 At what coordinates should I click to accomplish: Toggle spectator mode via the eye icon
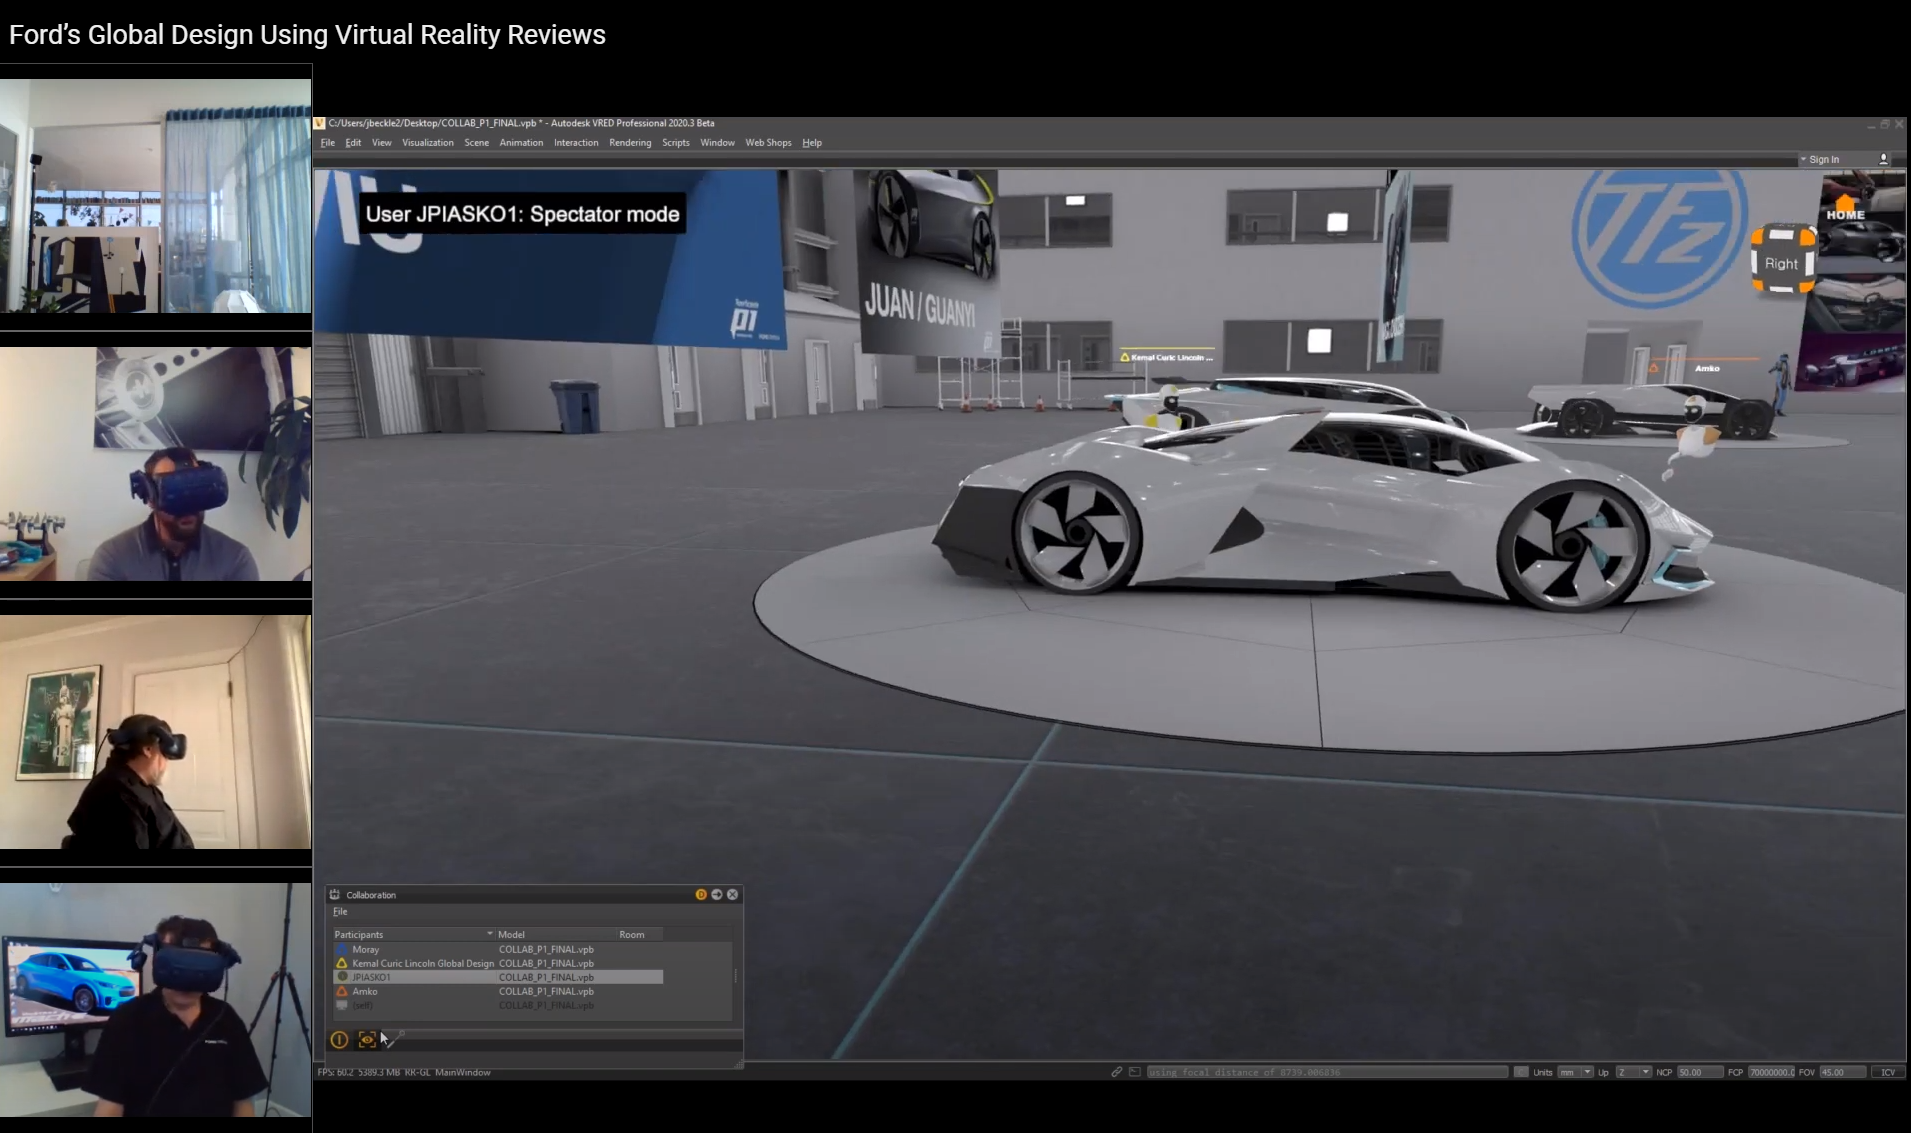tap(369, 1040)
